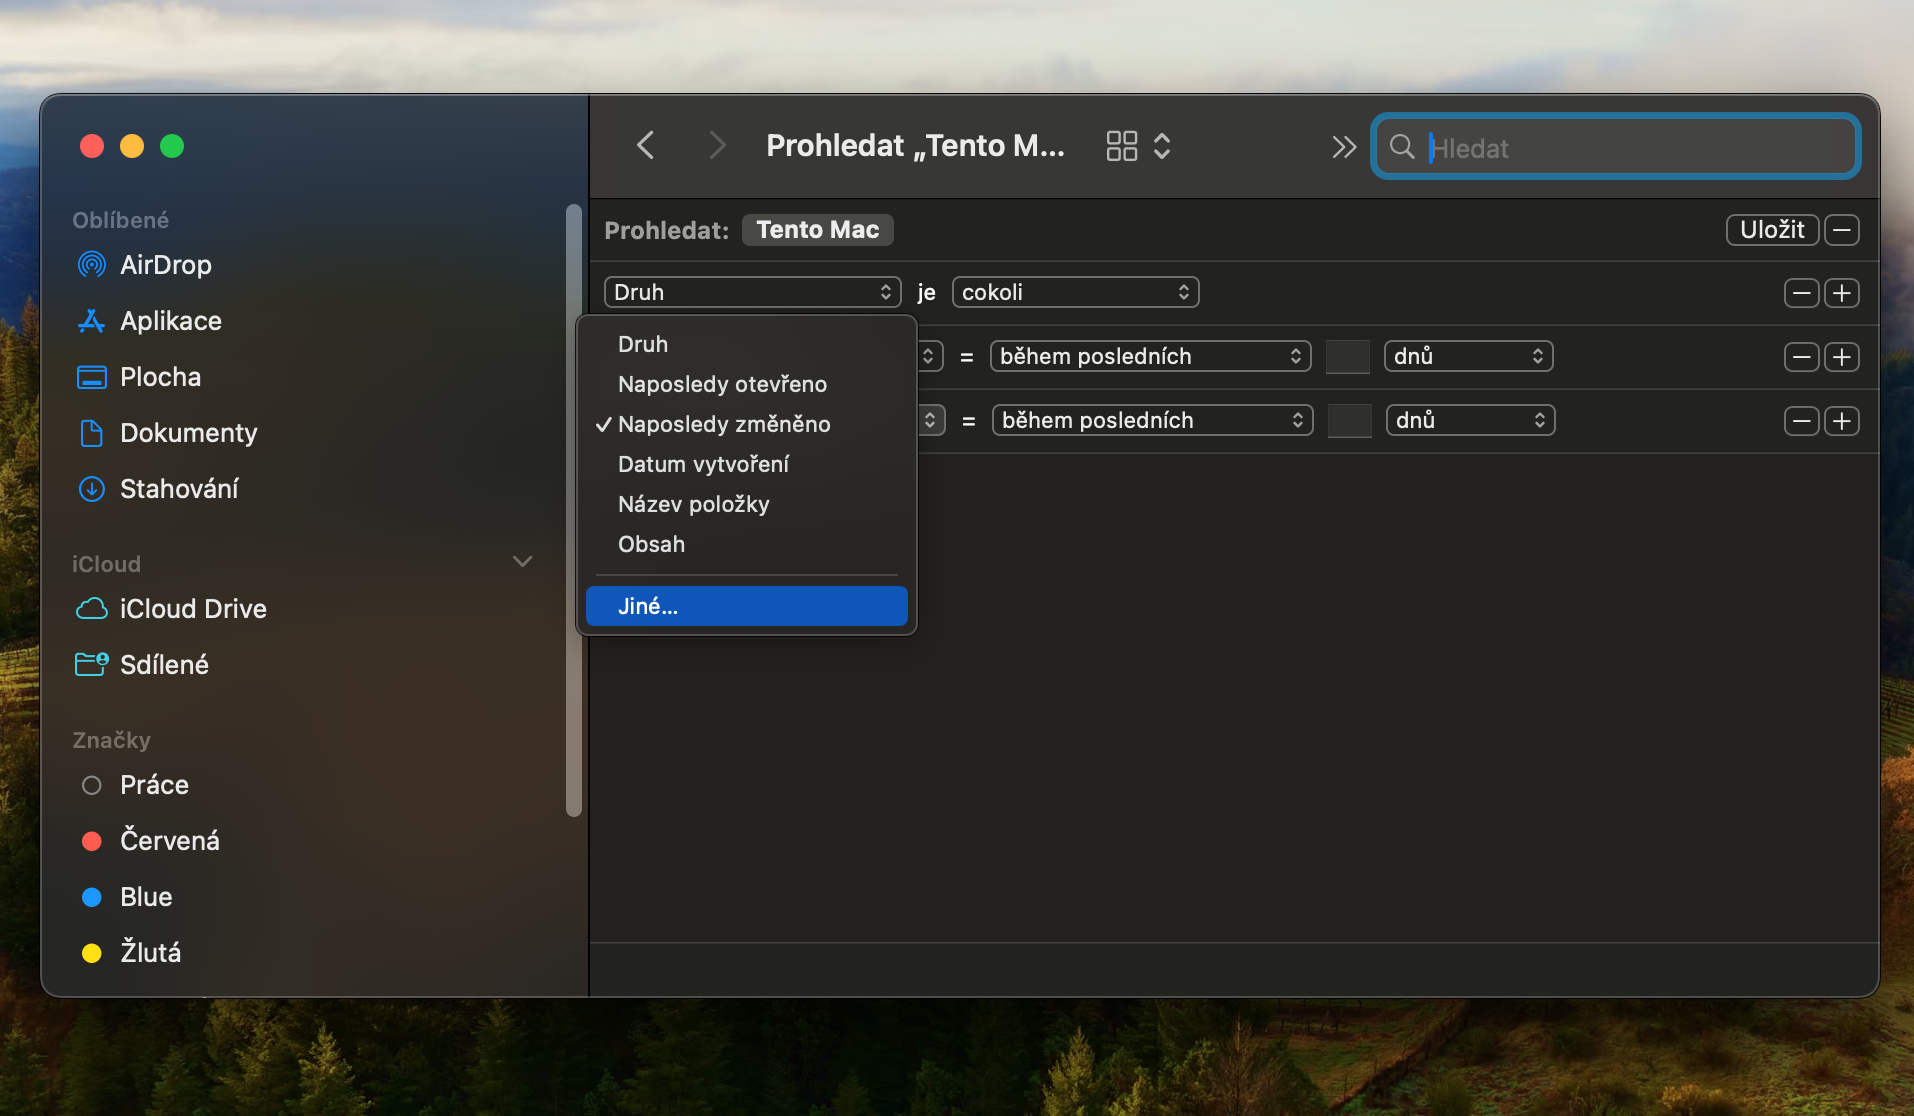
Task: Go forward with the right chevron
Action: point(717,146)
